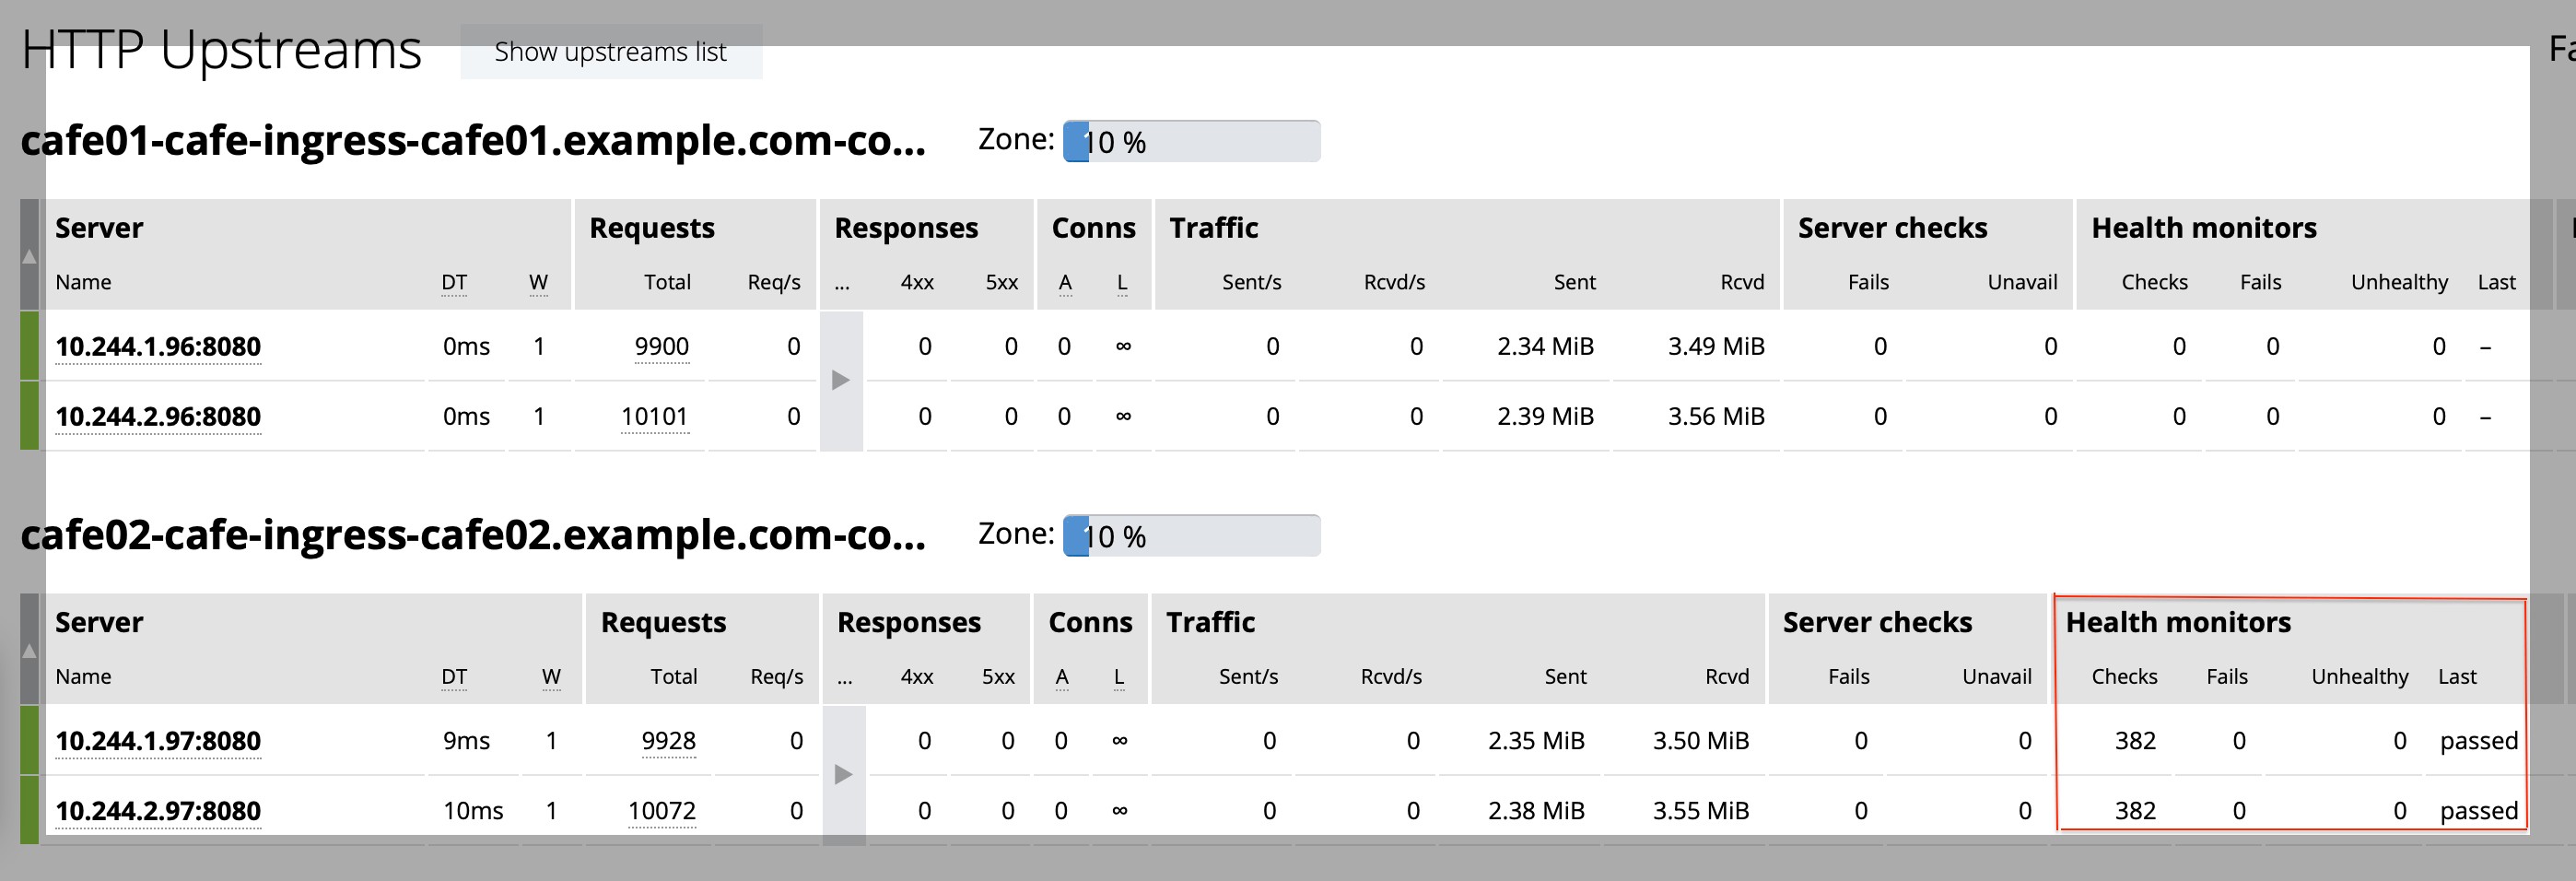Image resolution: width=2576 pixels, height=881 pixels.
Task: Click cafe02 zone usage progress bar
Action: (1191, 536)
